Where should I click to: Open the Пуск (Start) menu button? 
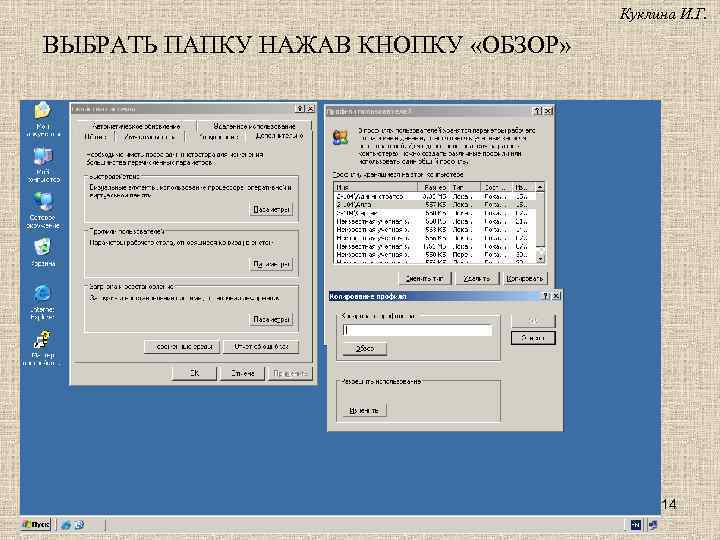click(36, 524)
